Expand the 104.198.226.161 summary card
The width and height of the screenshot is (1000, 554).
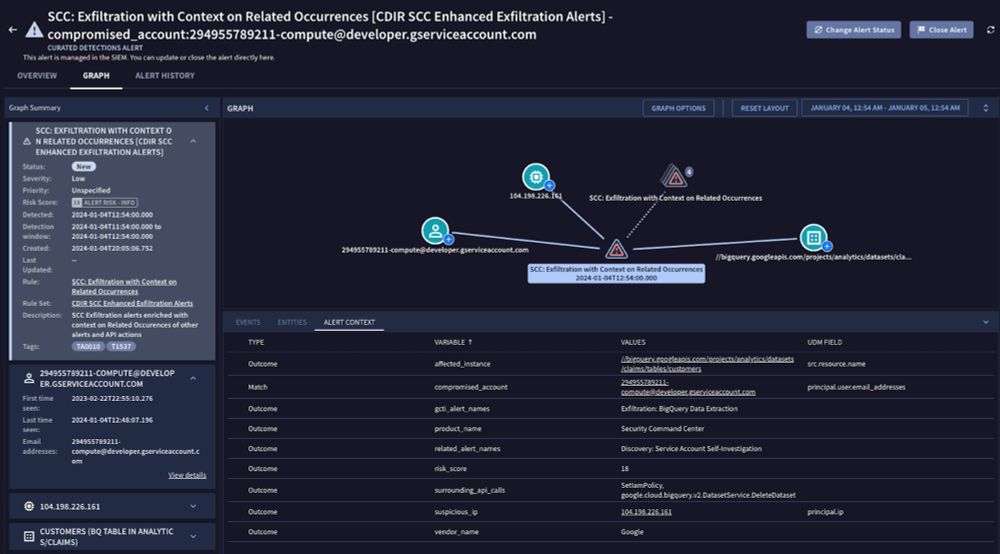[x=193, y=506]
